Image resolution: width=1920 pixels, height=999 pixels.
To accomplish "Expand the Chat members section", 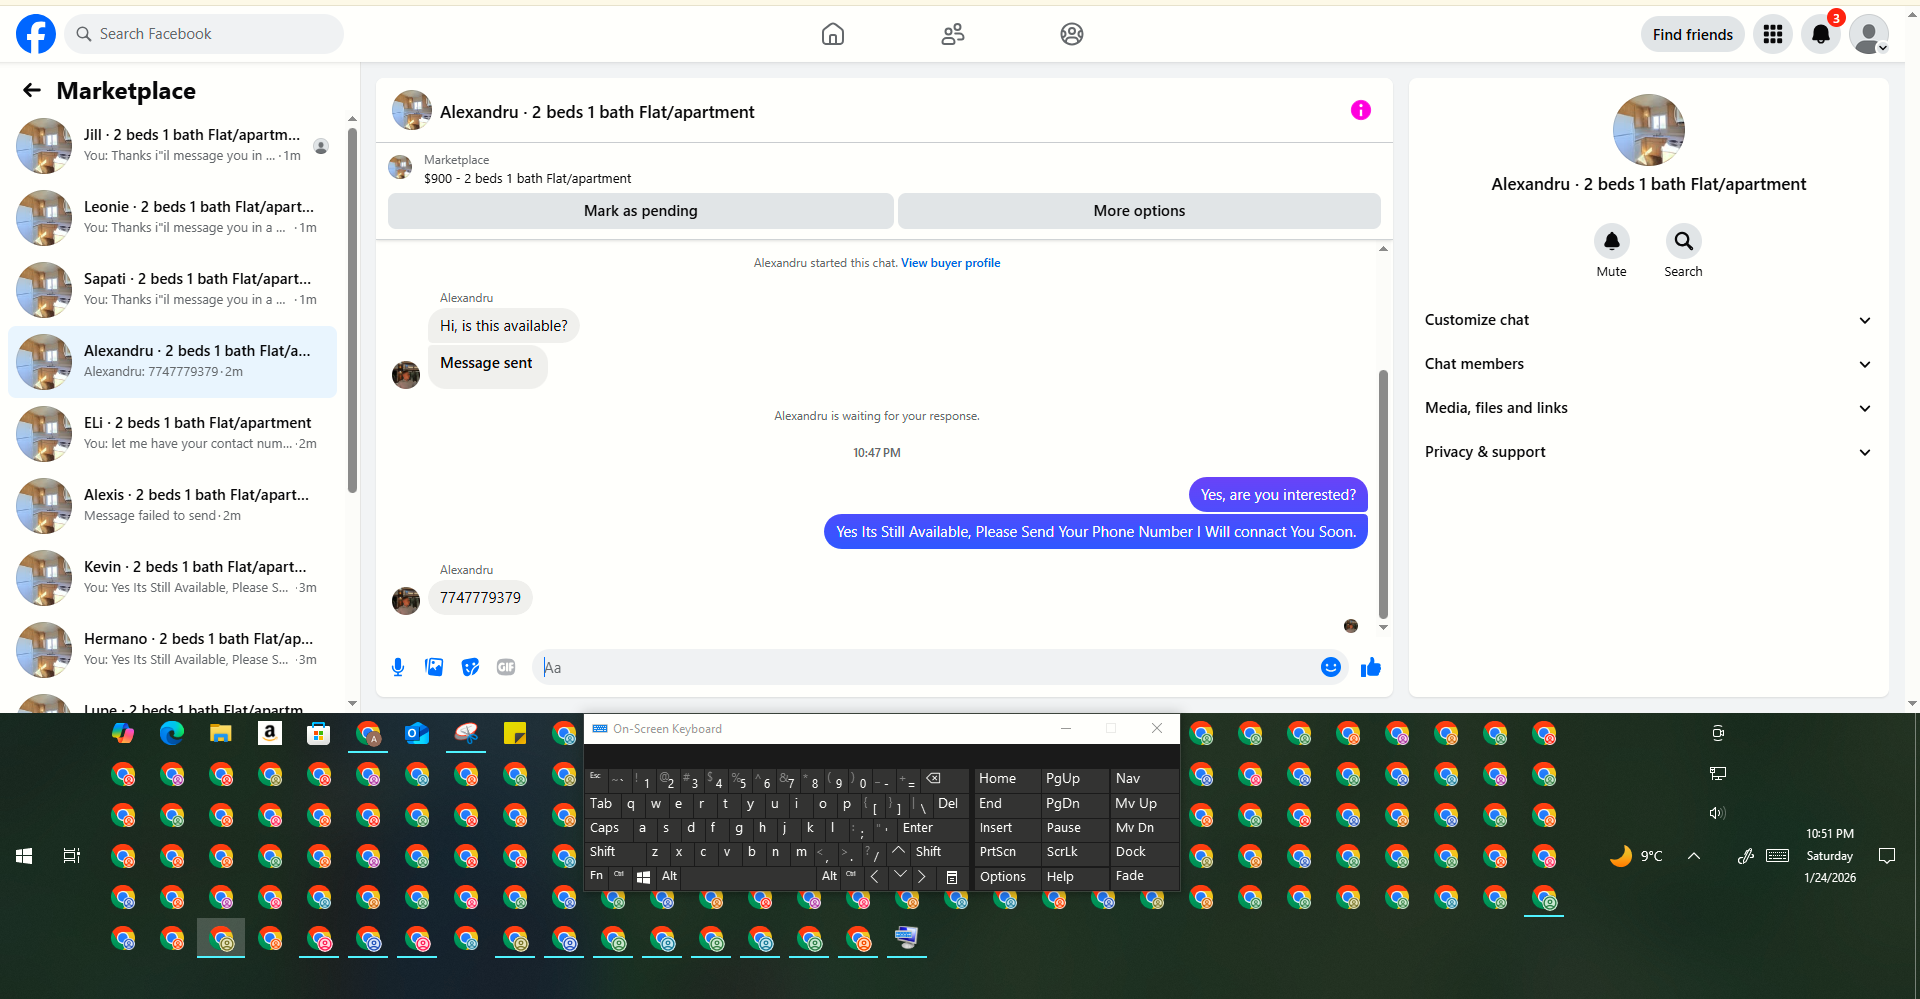I will pyautogui.click(x=1648, y=364).
